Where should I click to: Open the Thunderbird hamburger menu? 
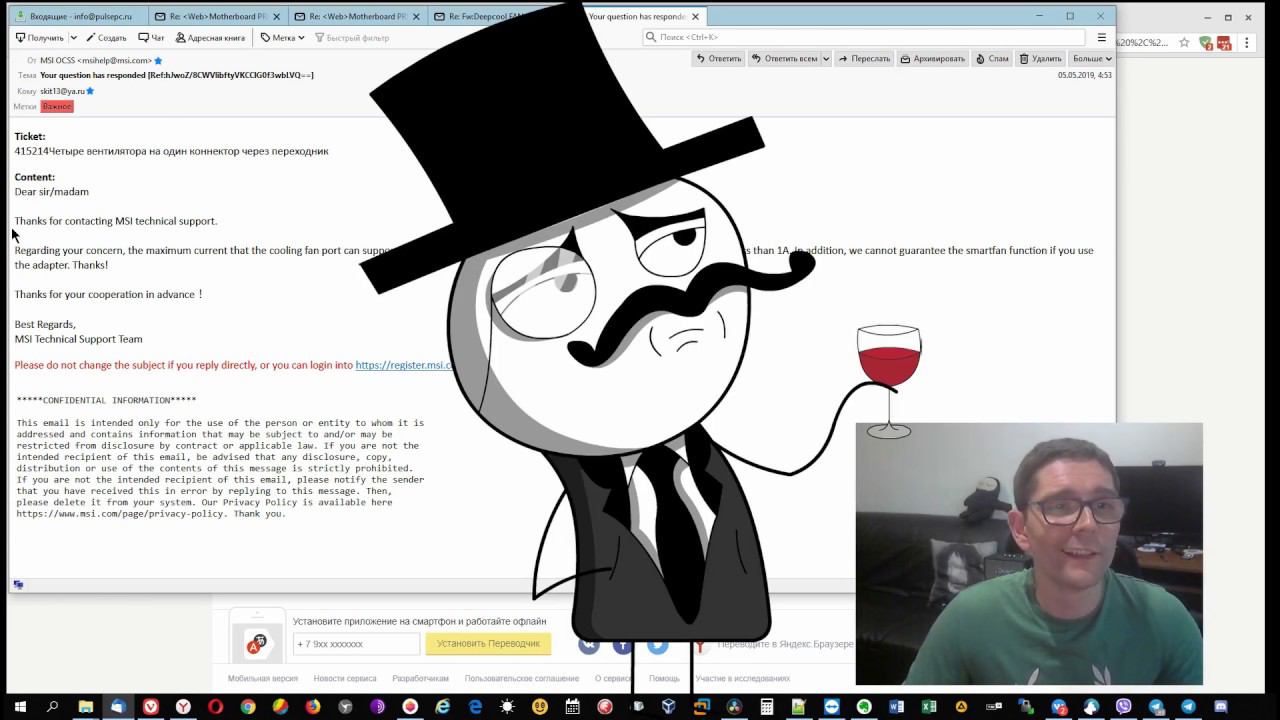point(1102,38)
